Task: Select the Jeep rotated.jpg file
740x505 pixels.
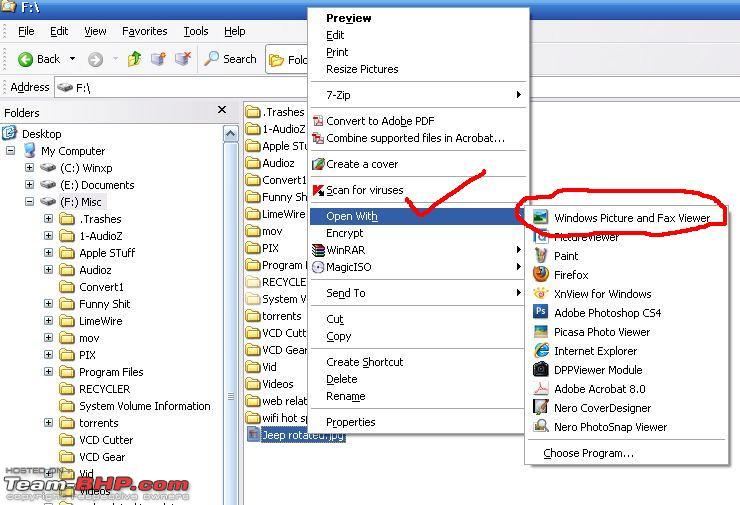Action: [x=296, y=435]
